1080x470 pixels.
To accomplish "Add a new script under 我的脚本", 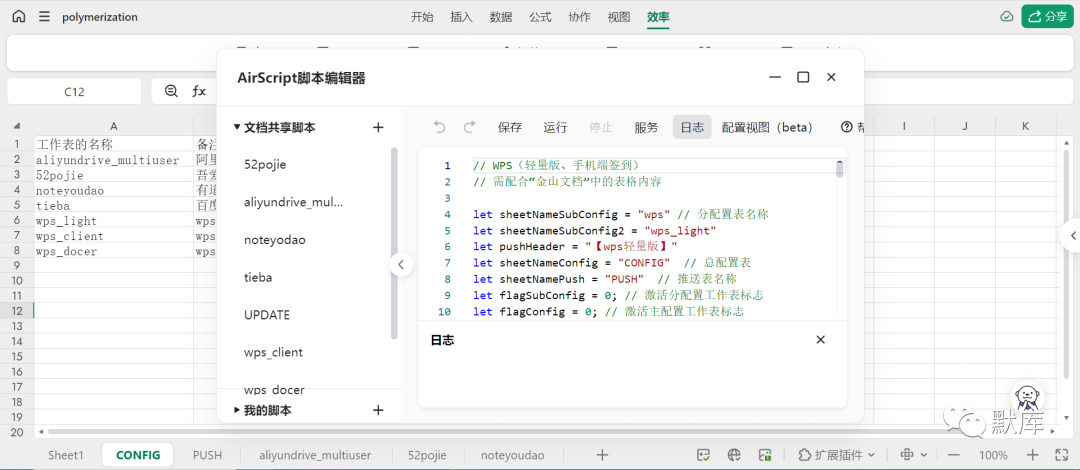I will (377, 410).
